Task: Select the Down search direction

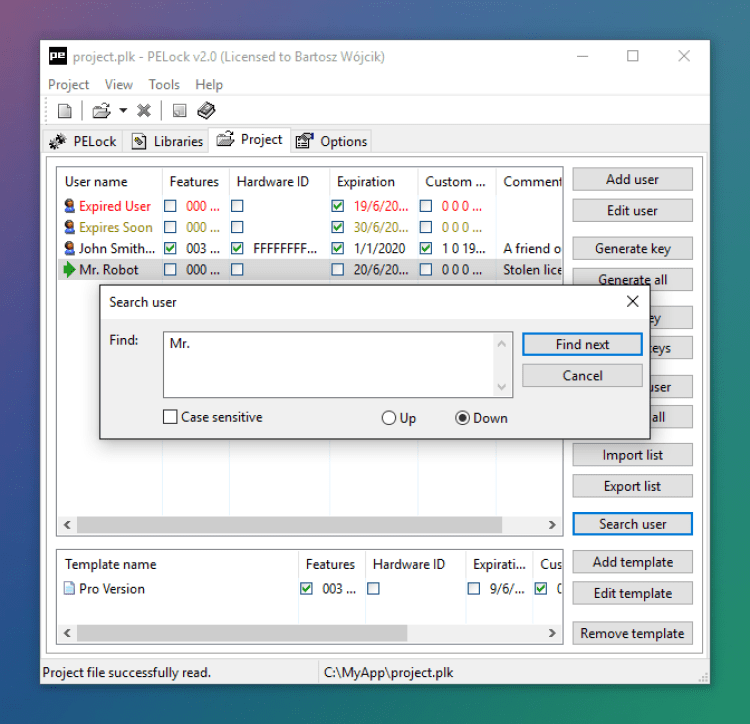Action: 462,418
